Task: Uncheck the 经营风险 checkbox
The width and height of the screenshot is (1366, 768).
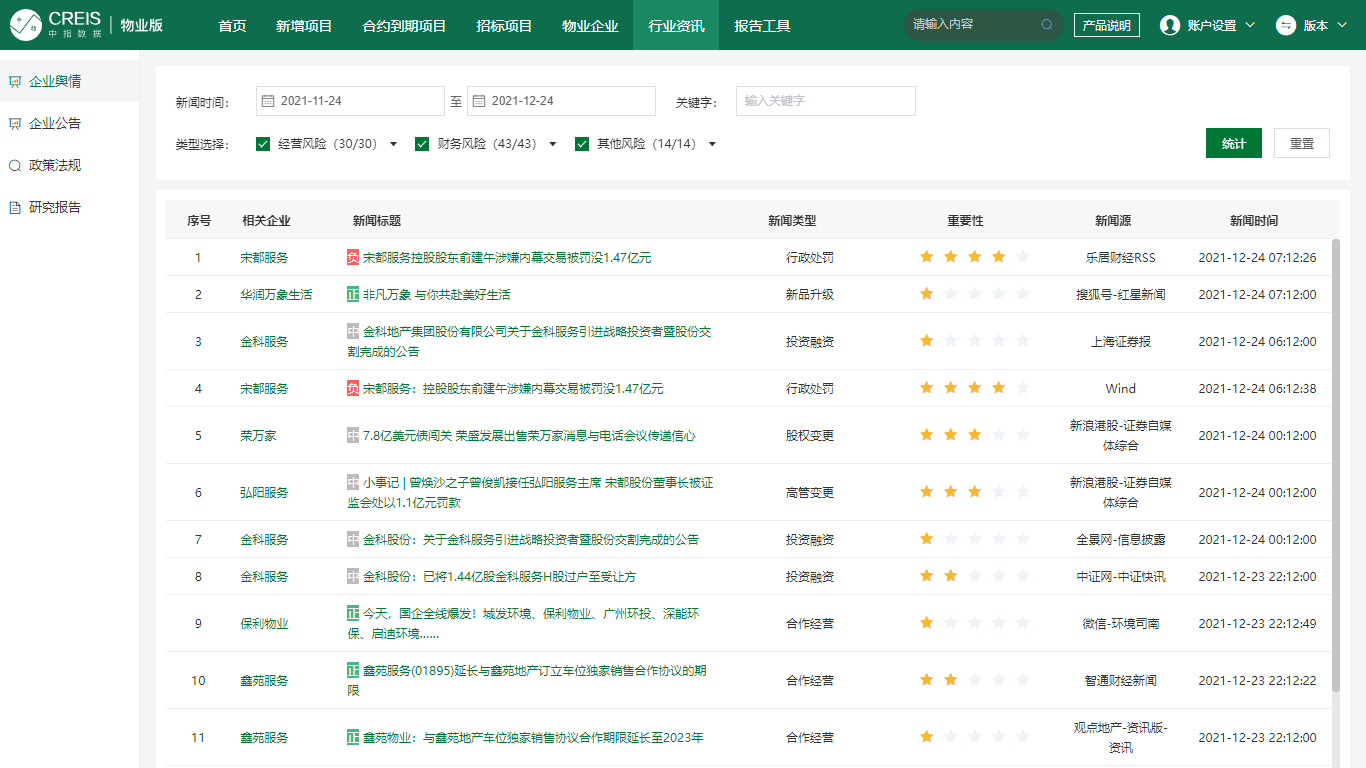Action: (x=263, y=144)
